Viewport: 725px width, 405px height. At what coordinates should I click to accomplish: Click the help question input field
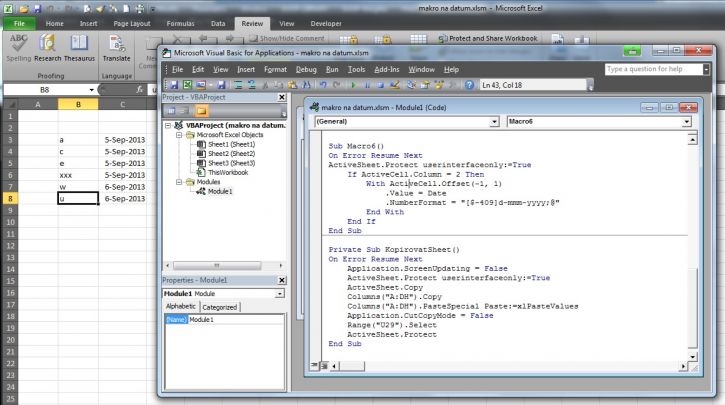coord(654,69)
